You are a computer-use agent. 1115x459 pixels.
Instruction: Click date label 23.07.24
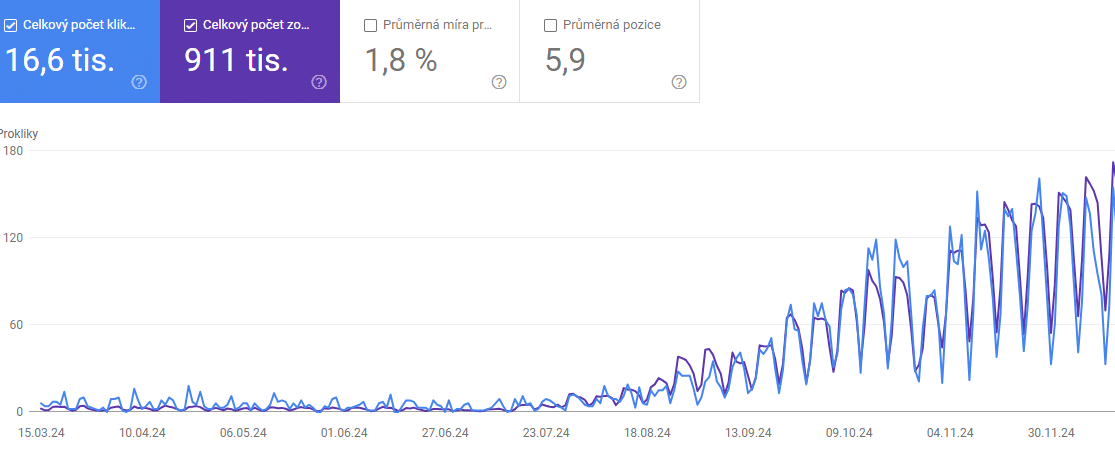[546, 433]
